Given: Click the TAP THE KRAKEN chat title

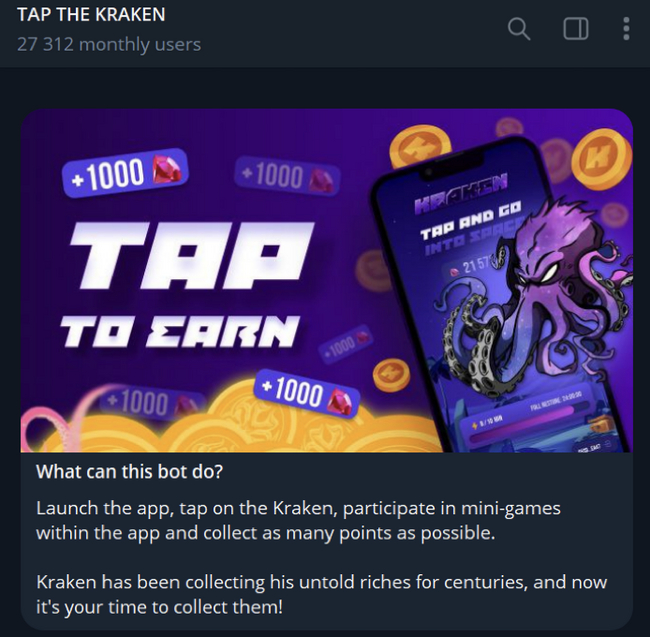Looking at the screenshot, I should click(91, 15).
